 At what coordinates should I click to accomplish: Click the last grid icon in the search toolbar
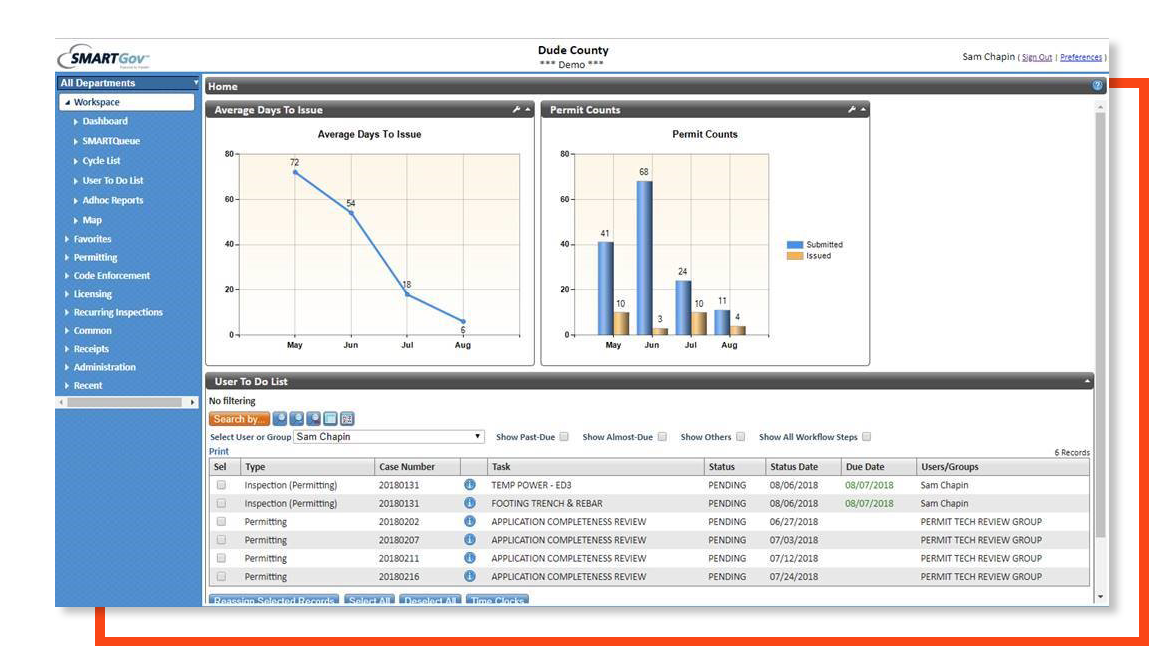tap(346, 418)
